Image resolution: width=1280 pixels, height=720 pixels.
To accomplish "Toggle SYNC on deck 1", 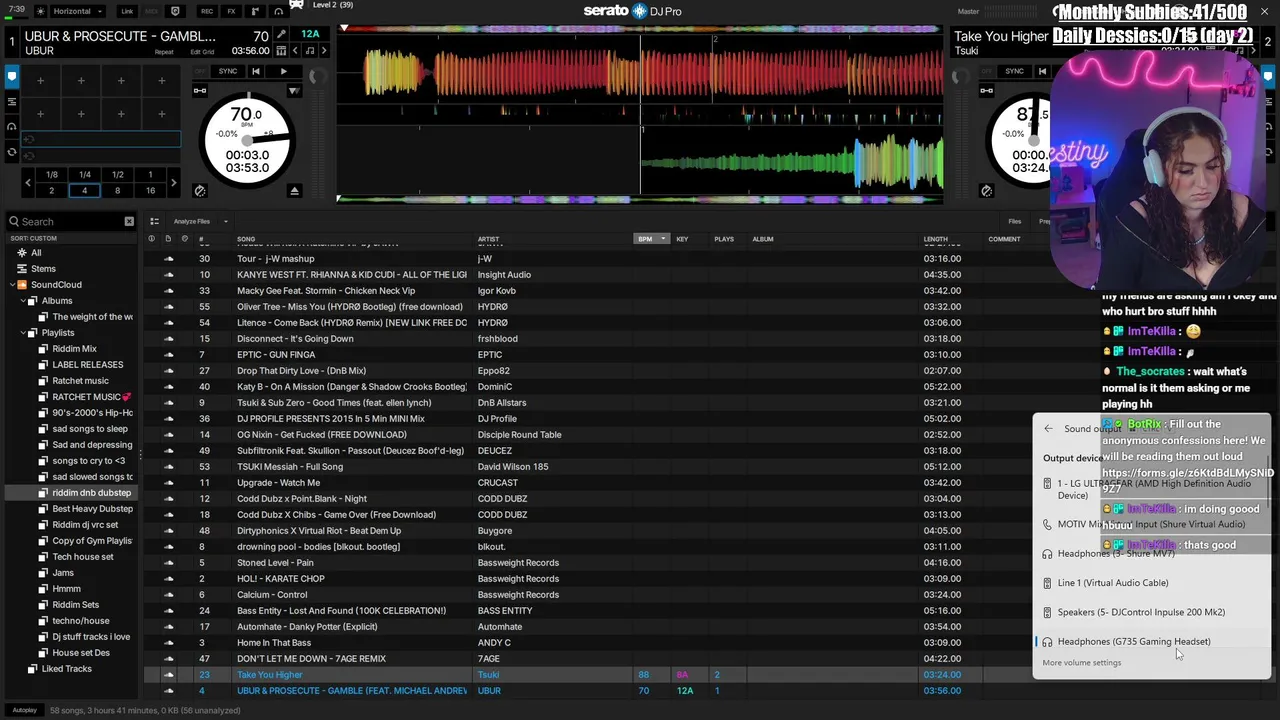I will click(x=228, y=71).
